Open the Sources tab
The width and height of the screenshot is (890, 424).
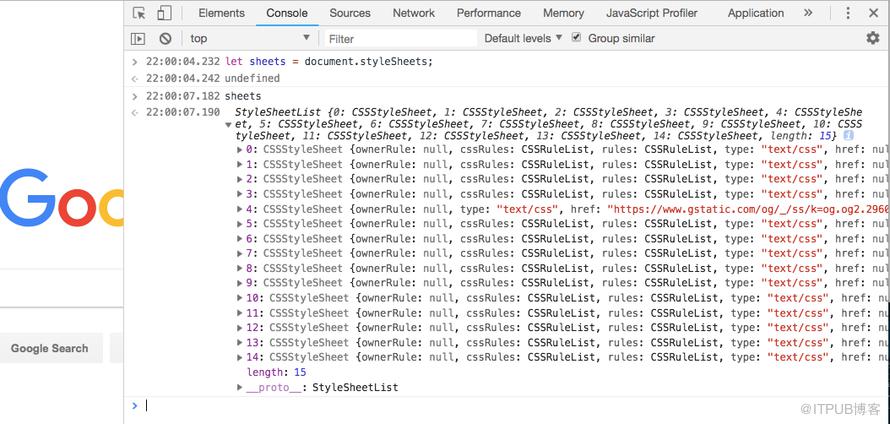tap(350, 13)
